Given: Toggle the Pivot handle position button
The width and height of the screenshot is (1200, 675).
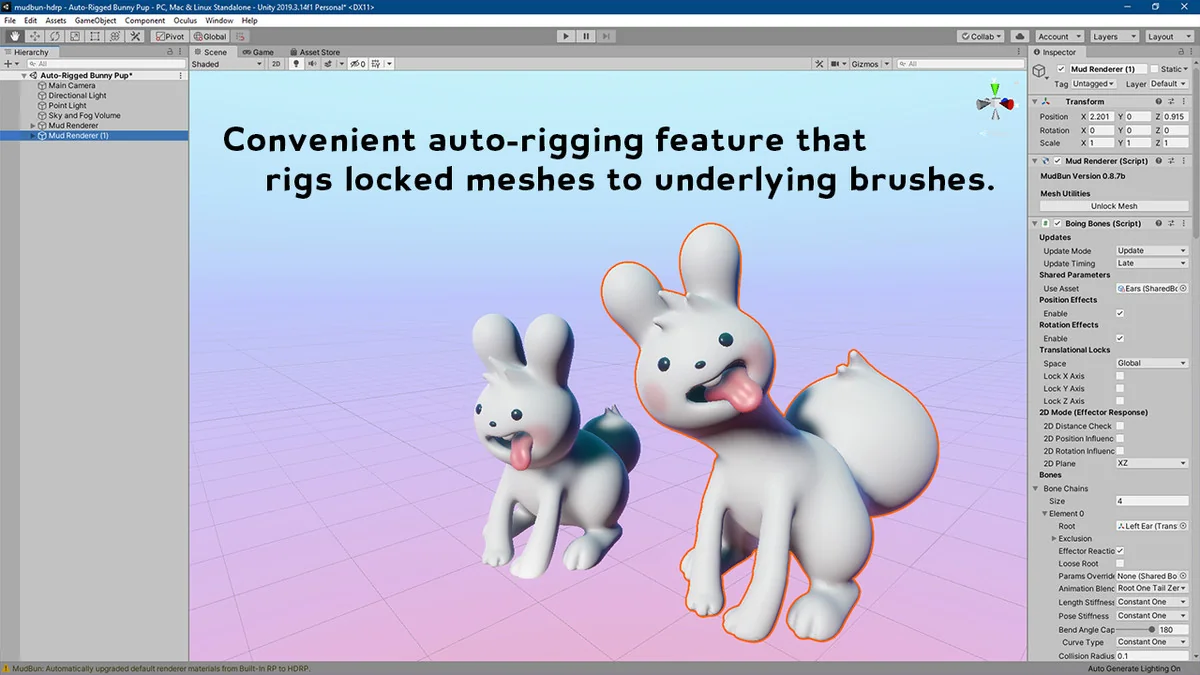Looking at the screenshot, I should [x=170, y=36].
